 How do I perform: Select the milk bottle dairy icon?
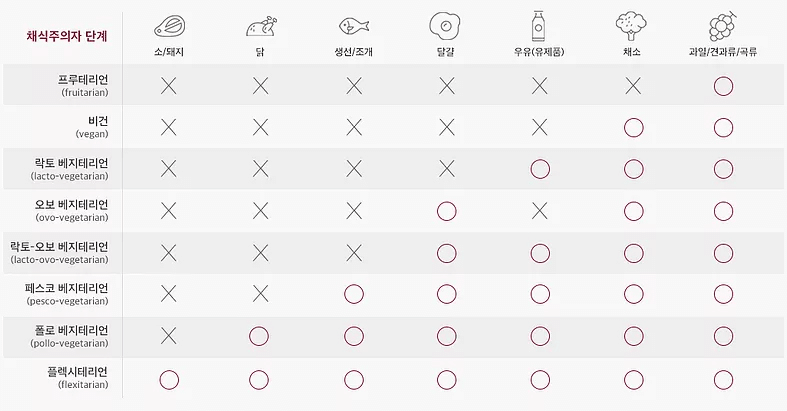coord(539,24)
